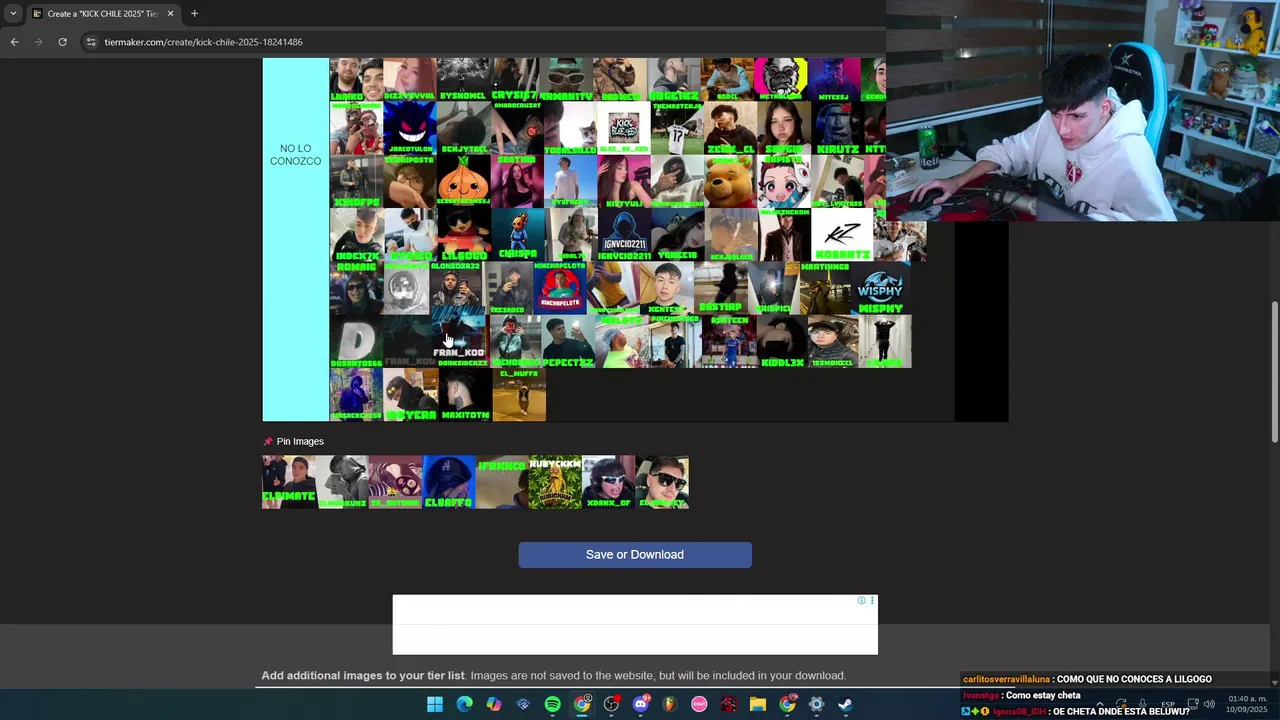Image resolution: width=1280 pixels, height=720 pixels.
Task: Select pinned ELBAFFO blue cap image
Action: click(x=448, y=482)
